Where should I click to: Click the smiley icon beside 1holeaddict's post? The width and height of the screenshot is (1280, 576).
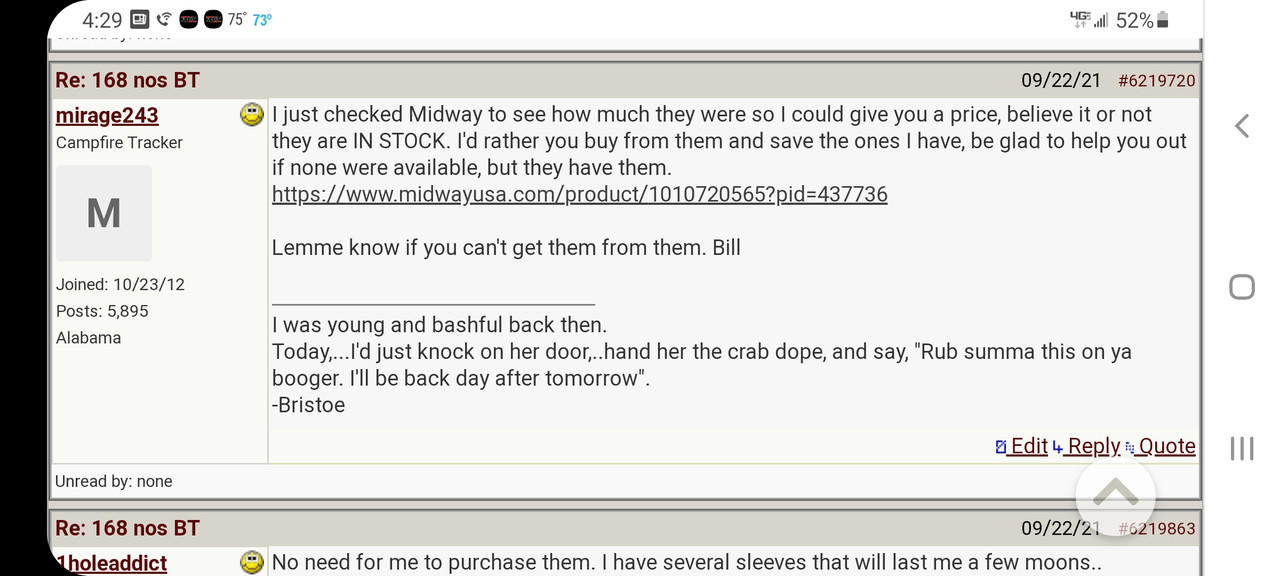click(252, 562)
